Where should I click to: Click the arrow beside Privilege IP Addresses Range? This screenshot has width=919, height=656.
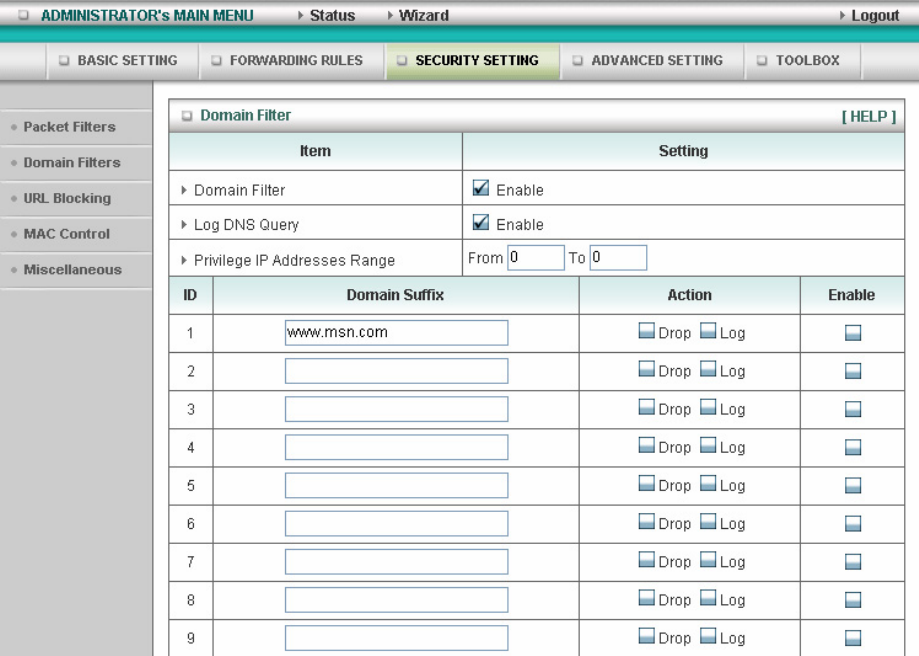tap(184, 260)
